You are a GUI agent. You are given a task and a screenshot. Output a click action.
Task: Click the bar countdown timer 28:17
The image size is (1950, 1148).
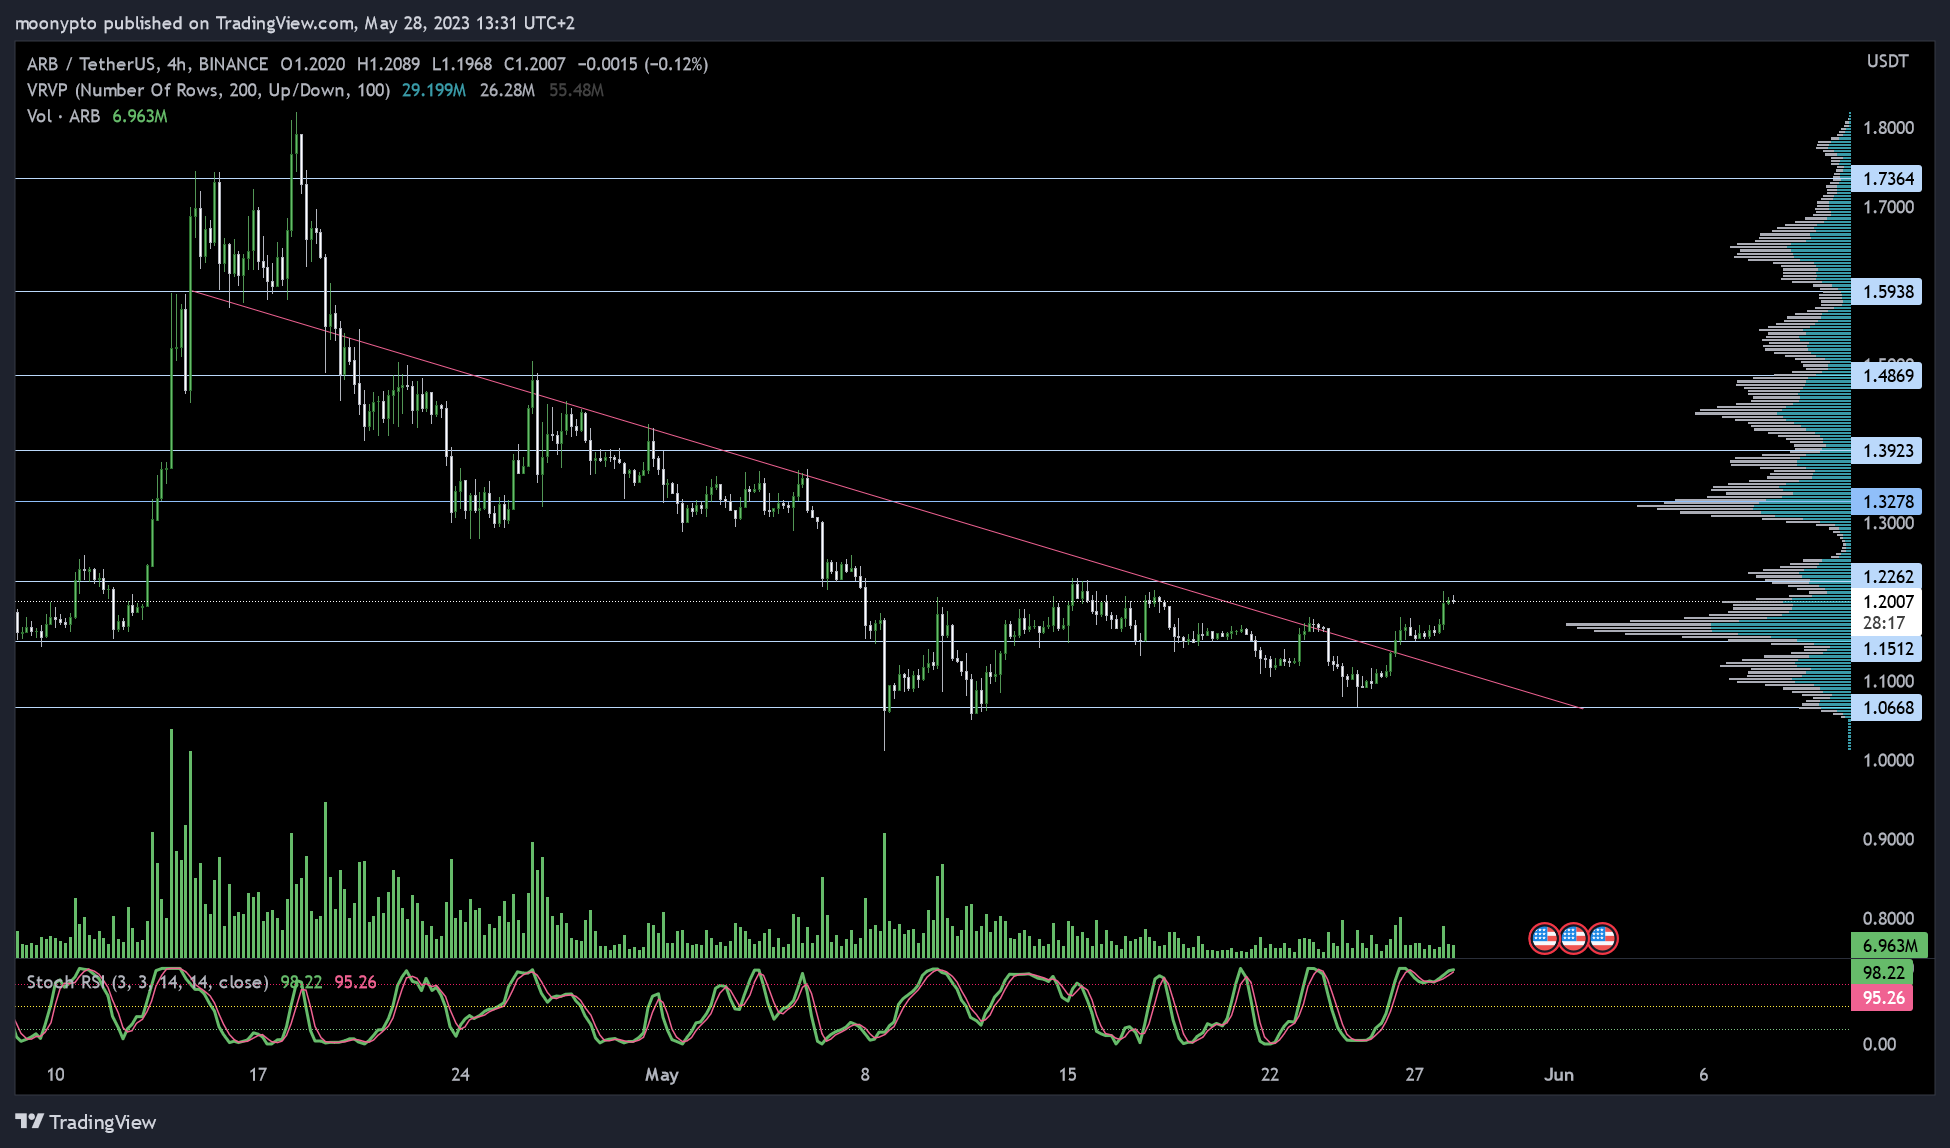(1884, 623)
